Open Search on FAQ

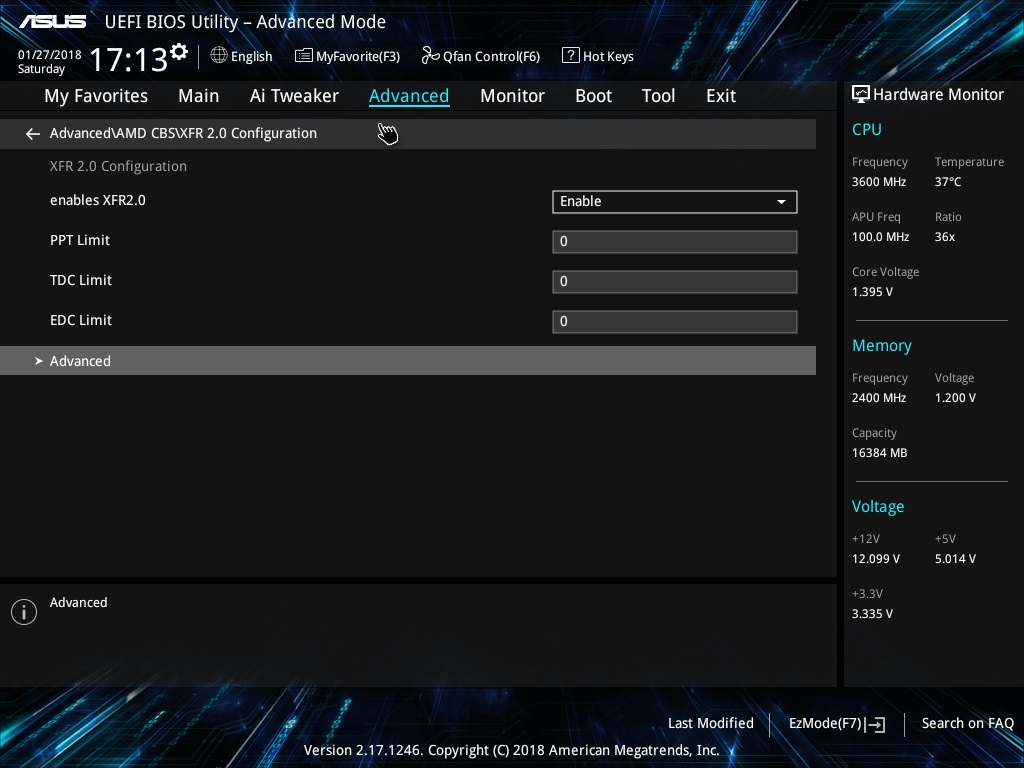coord(968,724)
